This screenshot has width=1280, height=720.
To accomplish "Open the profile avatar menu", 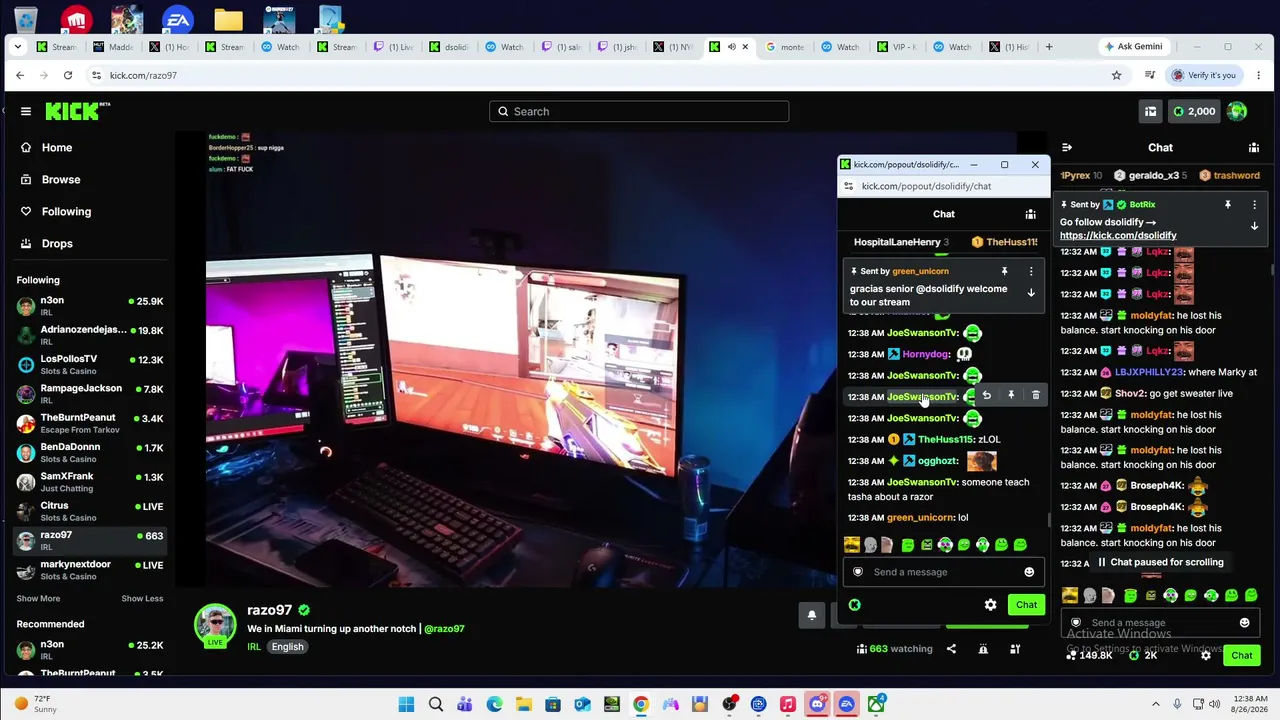I will 1237,111.
